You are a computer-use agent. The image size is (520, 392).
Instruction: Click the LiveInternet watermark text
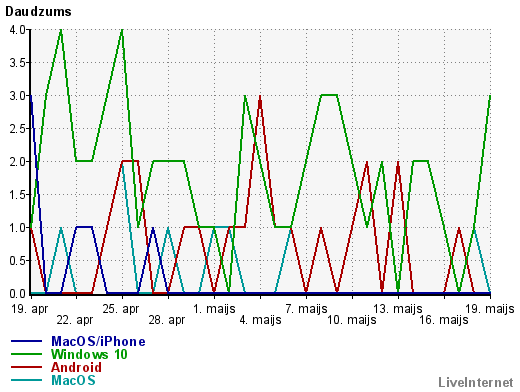(476, 382)
